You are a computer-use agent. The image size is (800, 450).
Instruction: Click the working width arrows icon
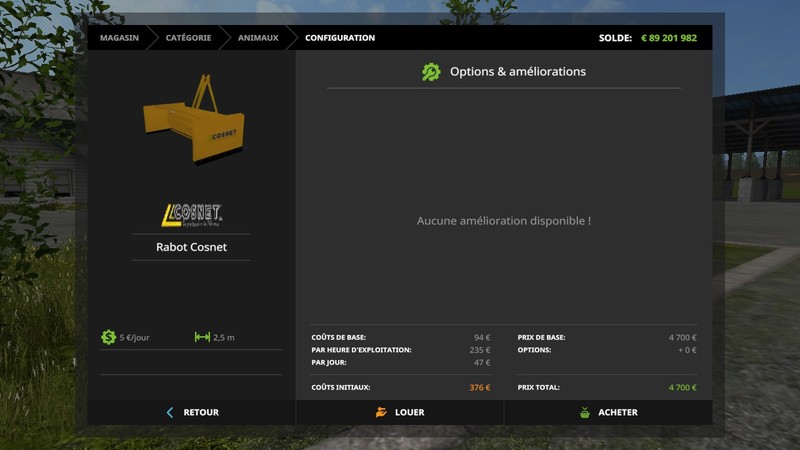pos(202,337)
